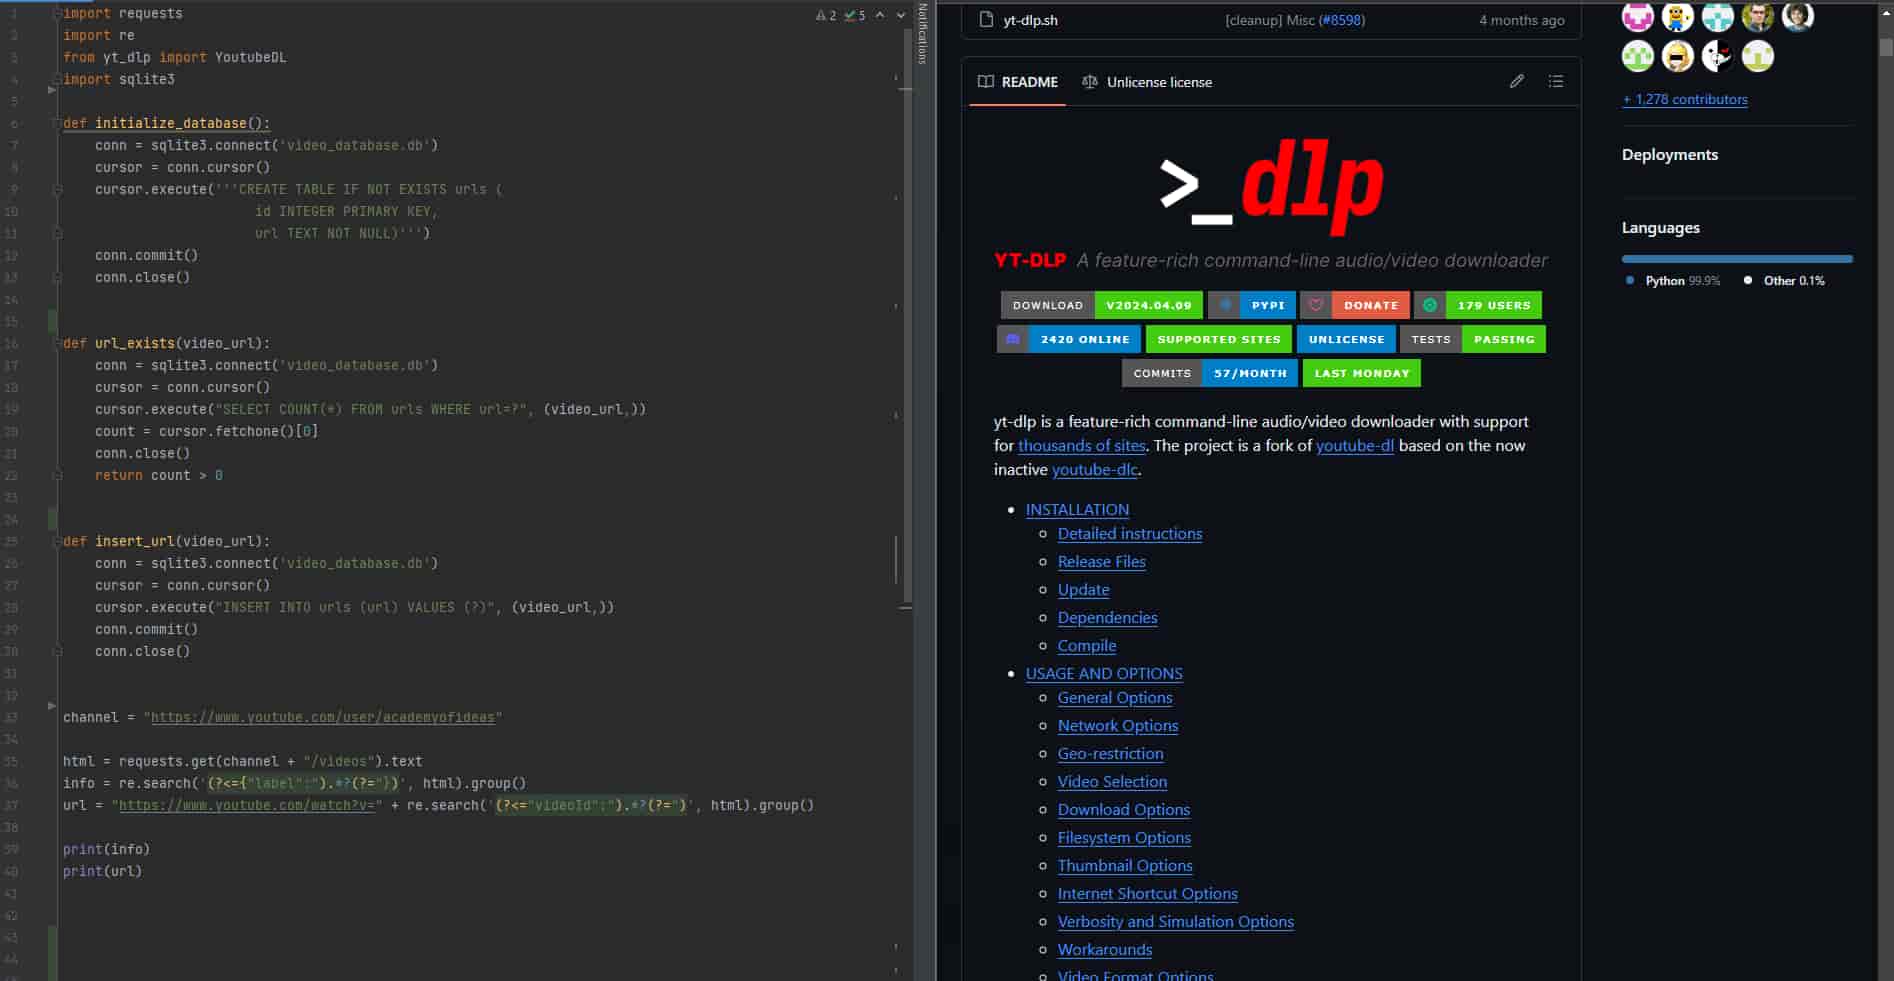Viewport: 1894px width, 981px height.
Task: Go to USAGE AND OPTIONS link
Action: [x=1104, y=674]
